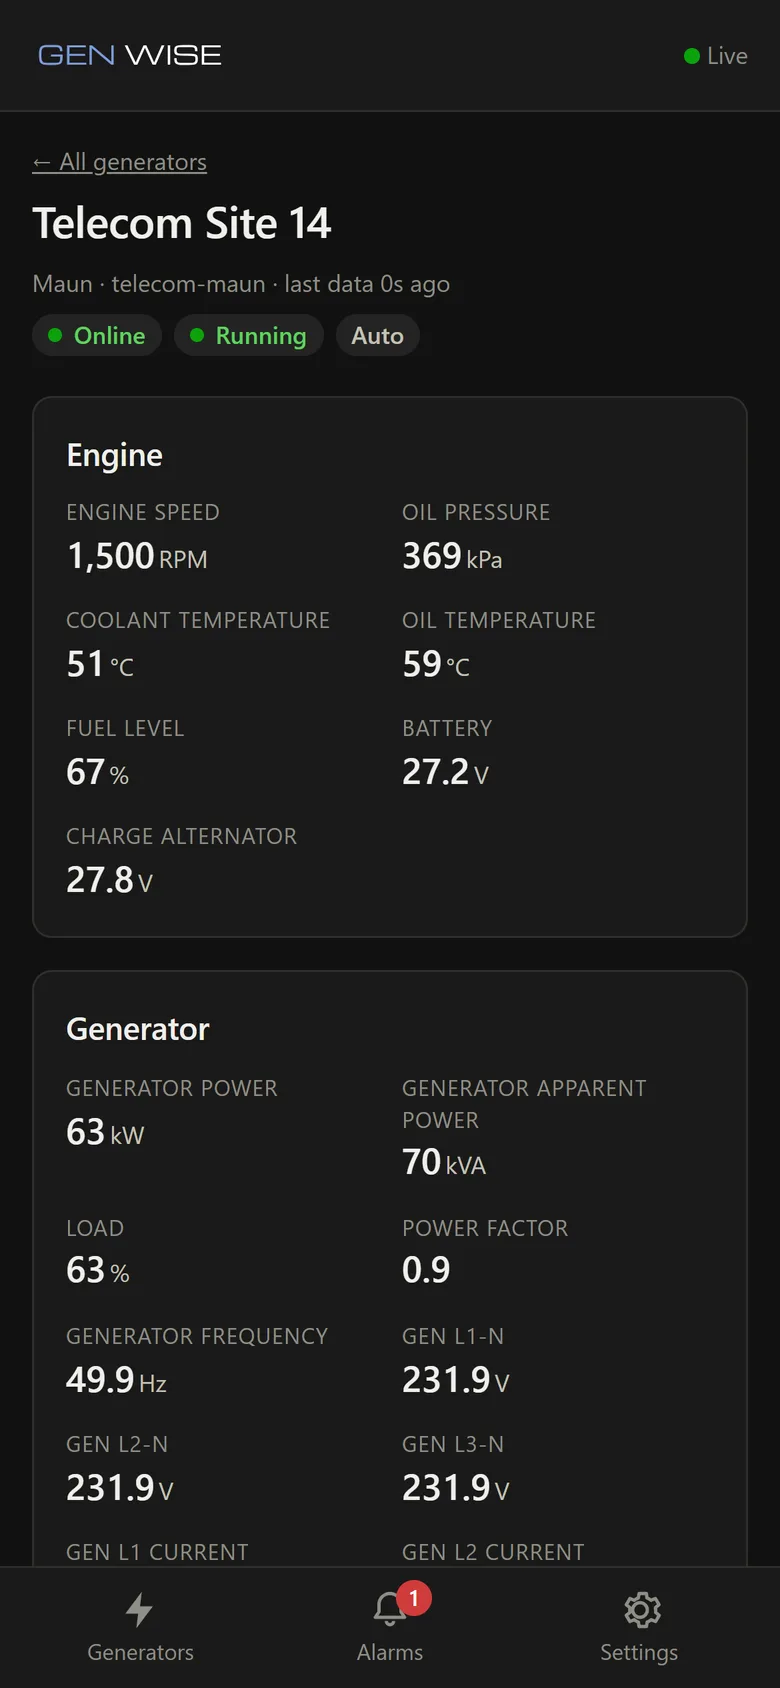This screenshot has width=780, height=1688.
Task: Click the GEN WISE logo
Action: [x=130, y=55]
